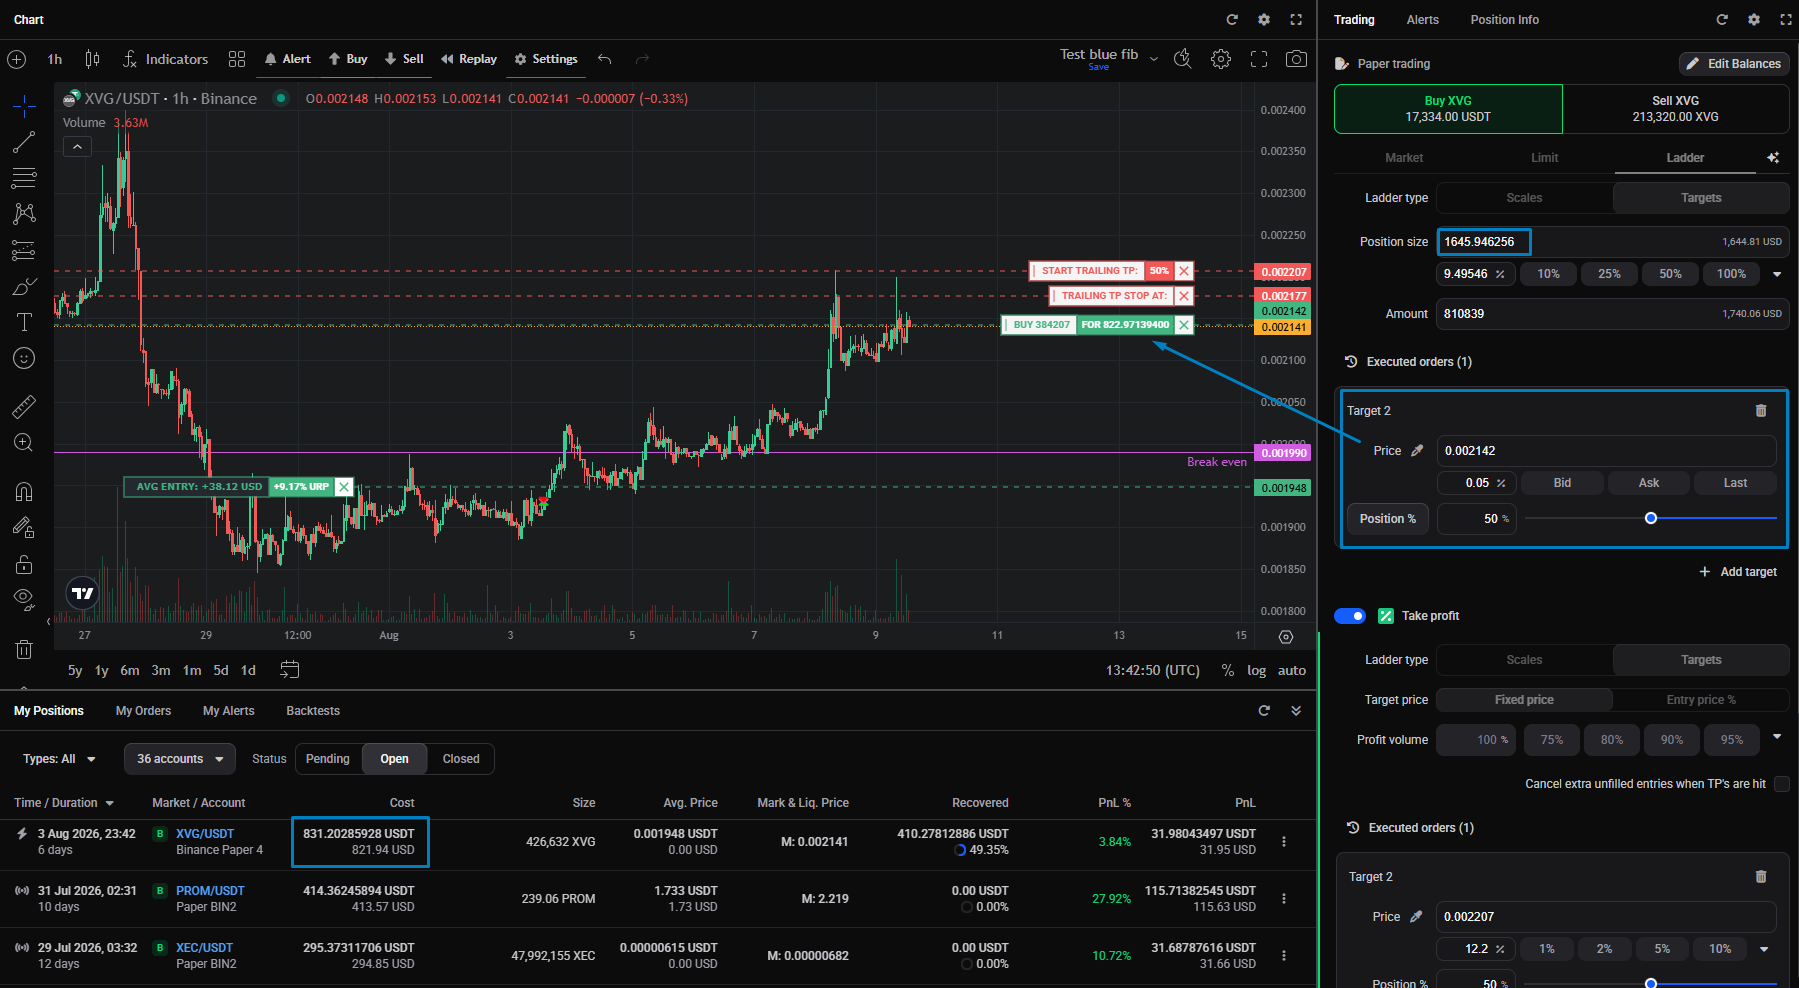Viewport: 1799px width, 988px height.
Task: Switch to the My Alerts tab
Action: point(229,711)
